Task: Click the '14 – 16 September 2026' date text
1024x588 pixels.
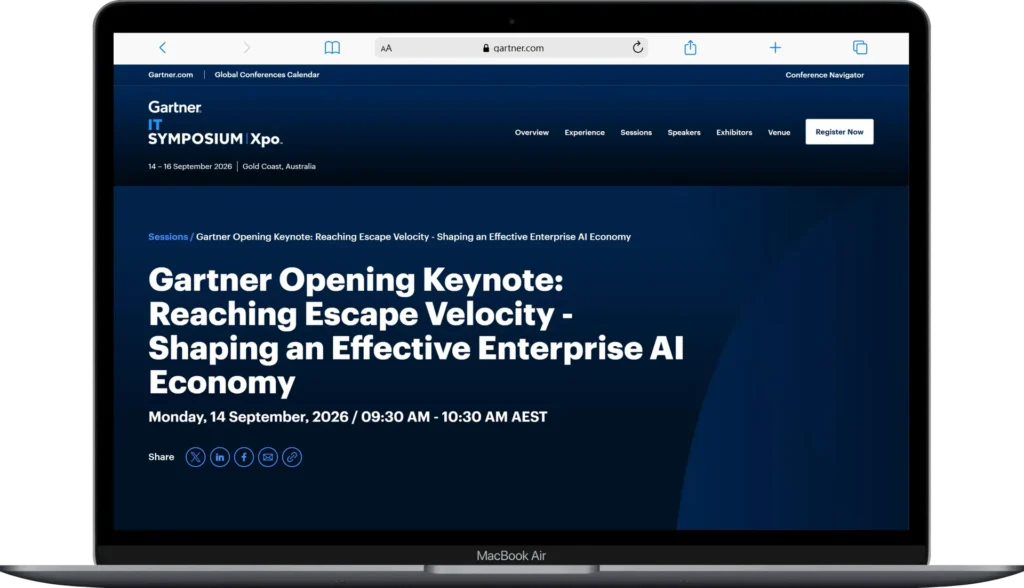Action: click(190, 167)
